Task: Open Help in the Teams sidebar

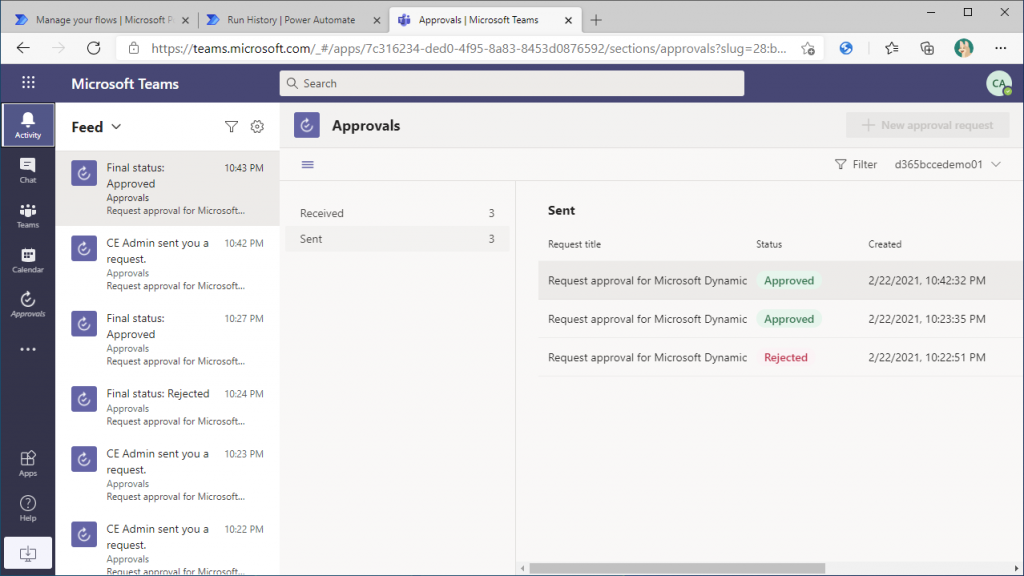Action: pos(27,508)
